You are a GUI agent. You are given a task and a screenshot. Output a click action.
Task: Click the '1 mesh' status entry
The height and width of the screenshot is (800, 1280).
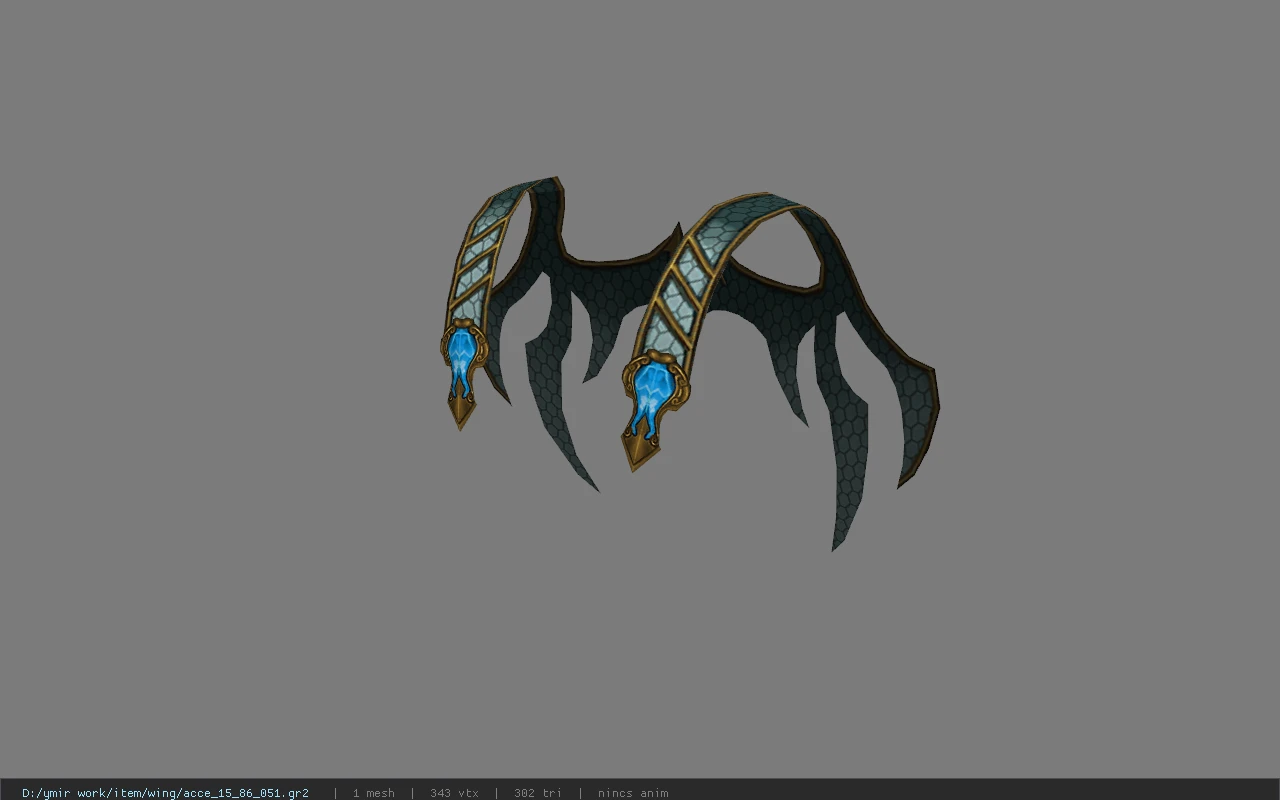point(373,793)
